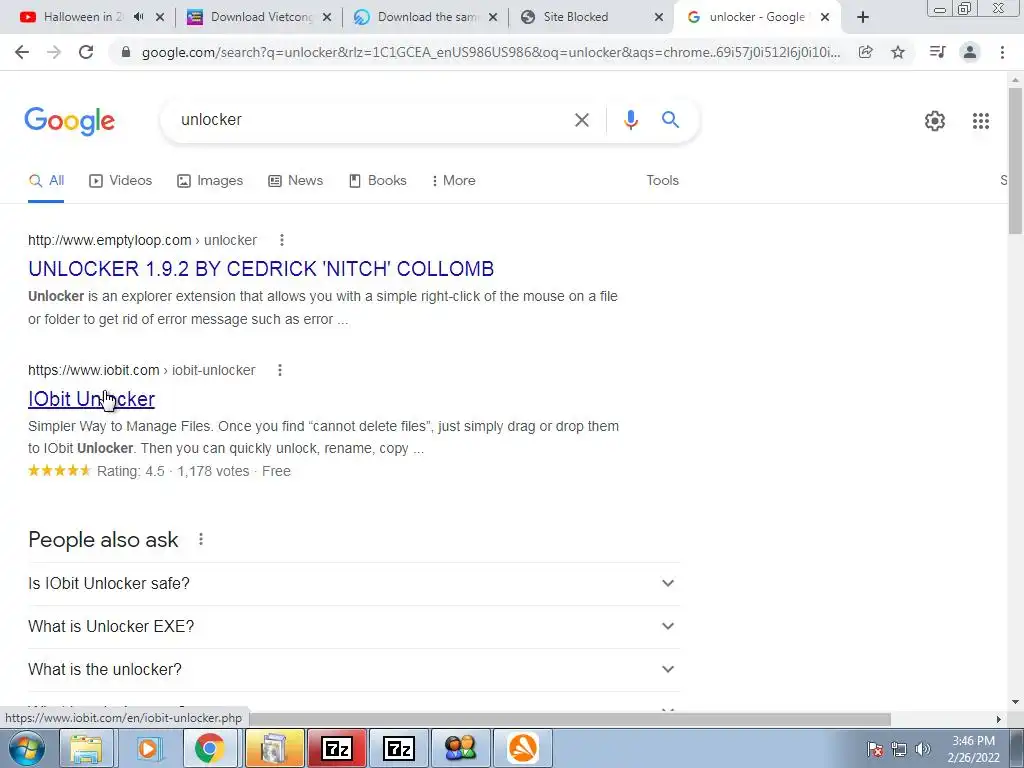The height and width of the screenshot is (768, 1024).
Task: Open the dots beside People also ask
Action: [x=200, y=539]
